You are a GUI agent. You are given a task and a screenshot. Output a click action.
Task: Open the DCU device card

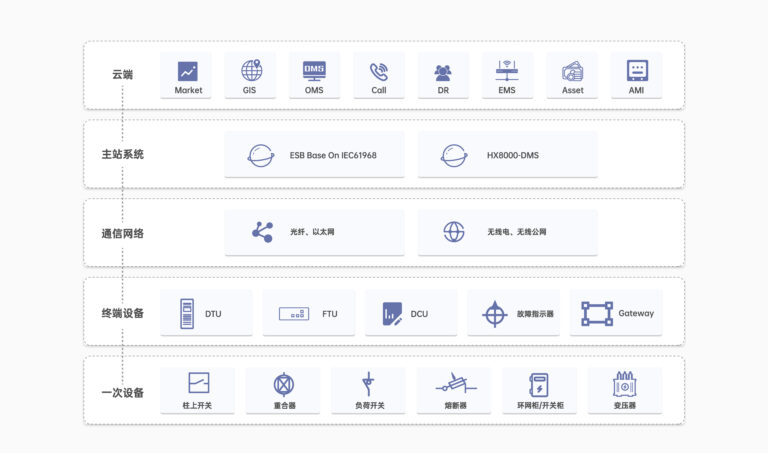click(410, 313)
